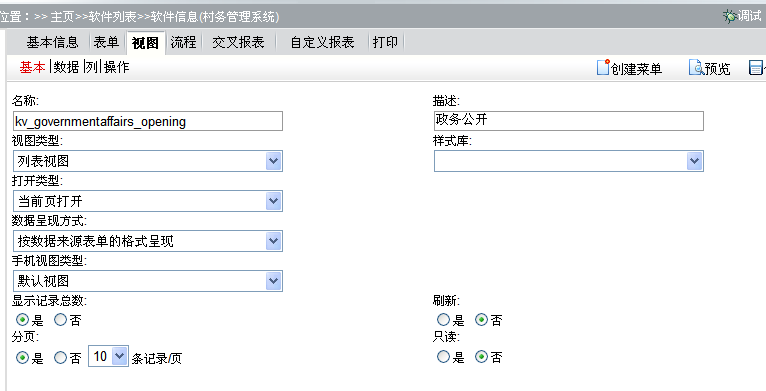Click the cut-off save icon after 预览
The height and width of the screenshot is (391, 766).
point(757,67)
